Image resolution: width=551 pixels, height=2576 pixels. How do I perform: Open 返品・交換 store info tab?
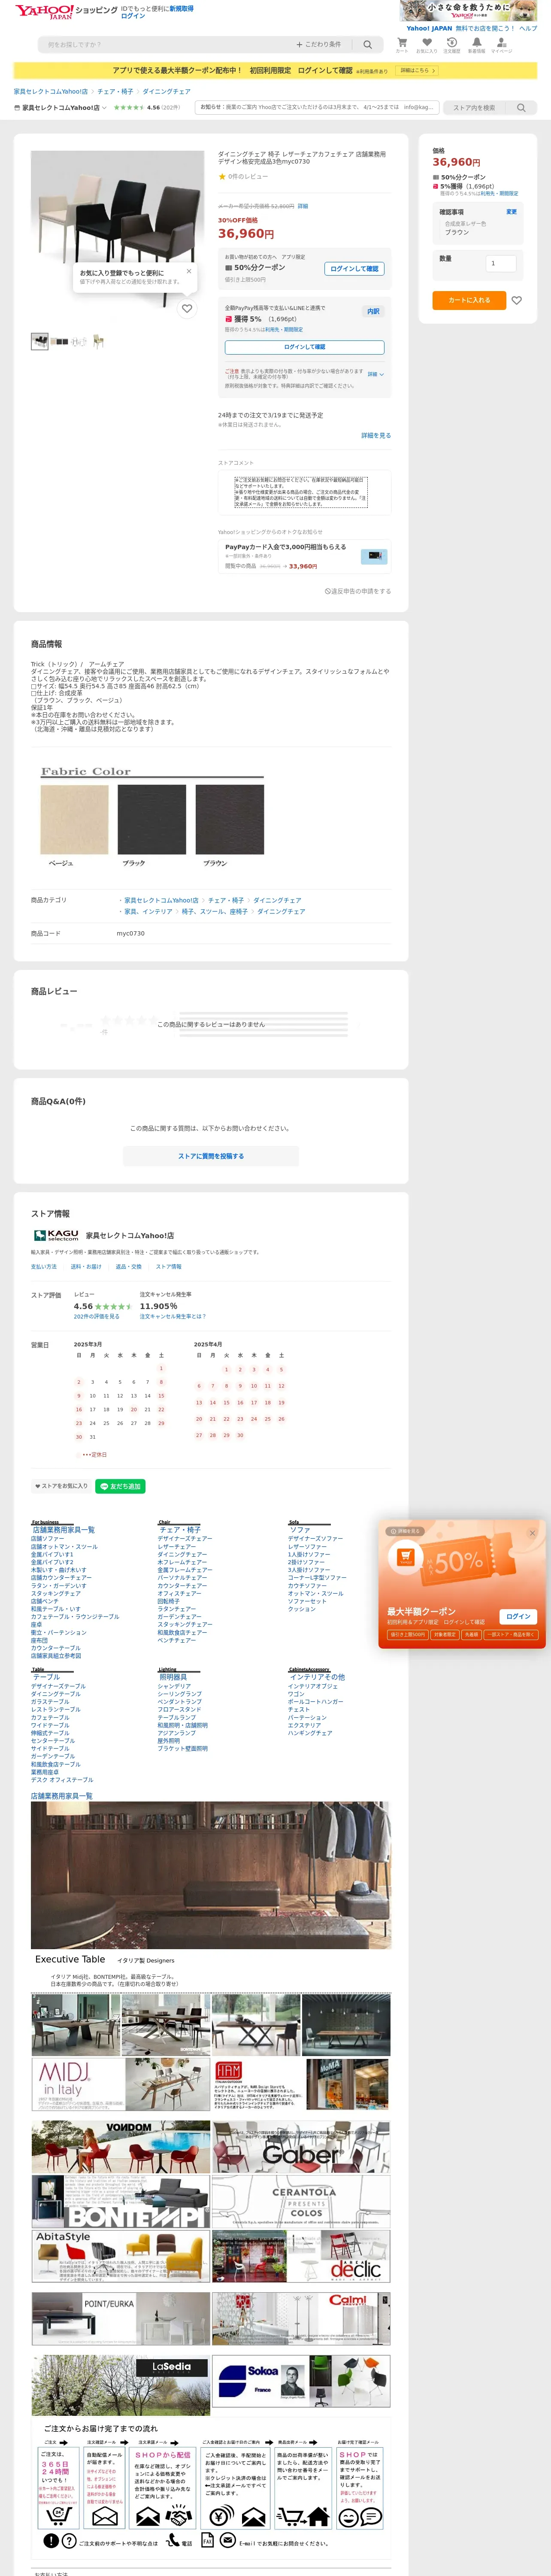tap(129, 1266)
